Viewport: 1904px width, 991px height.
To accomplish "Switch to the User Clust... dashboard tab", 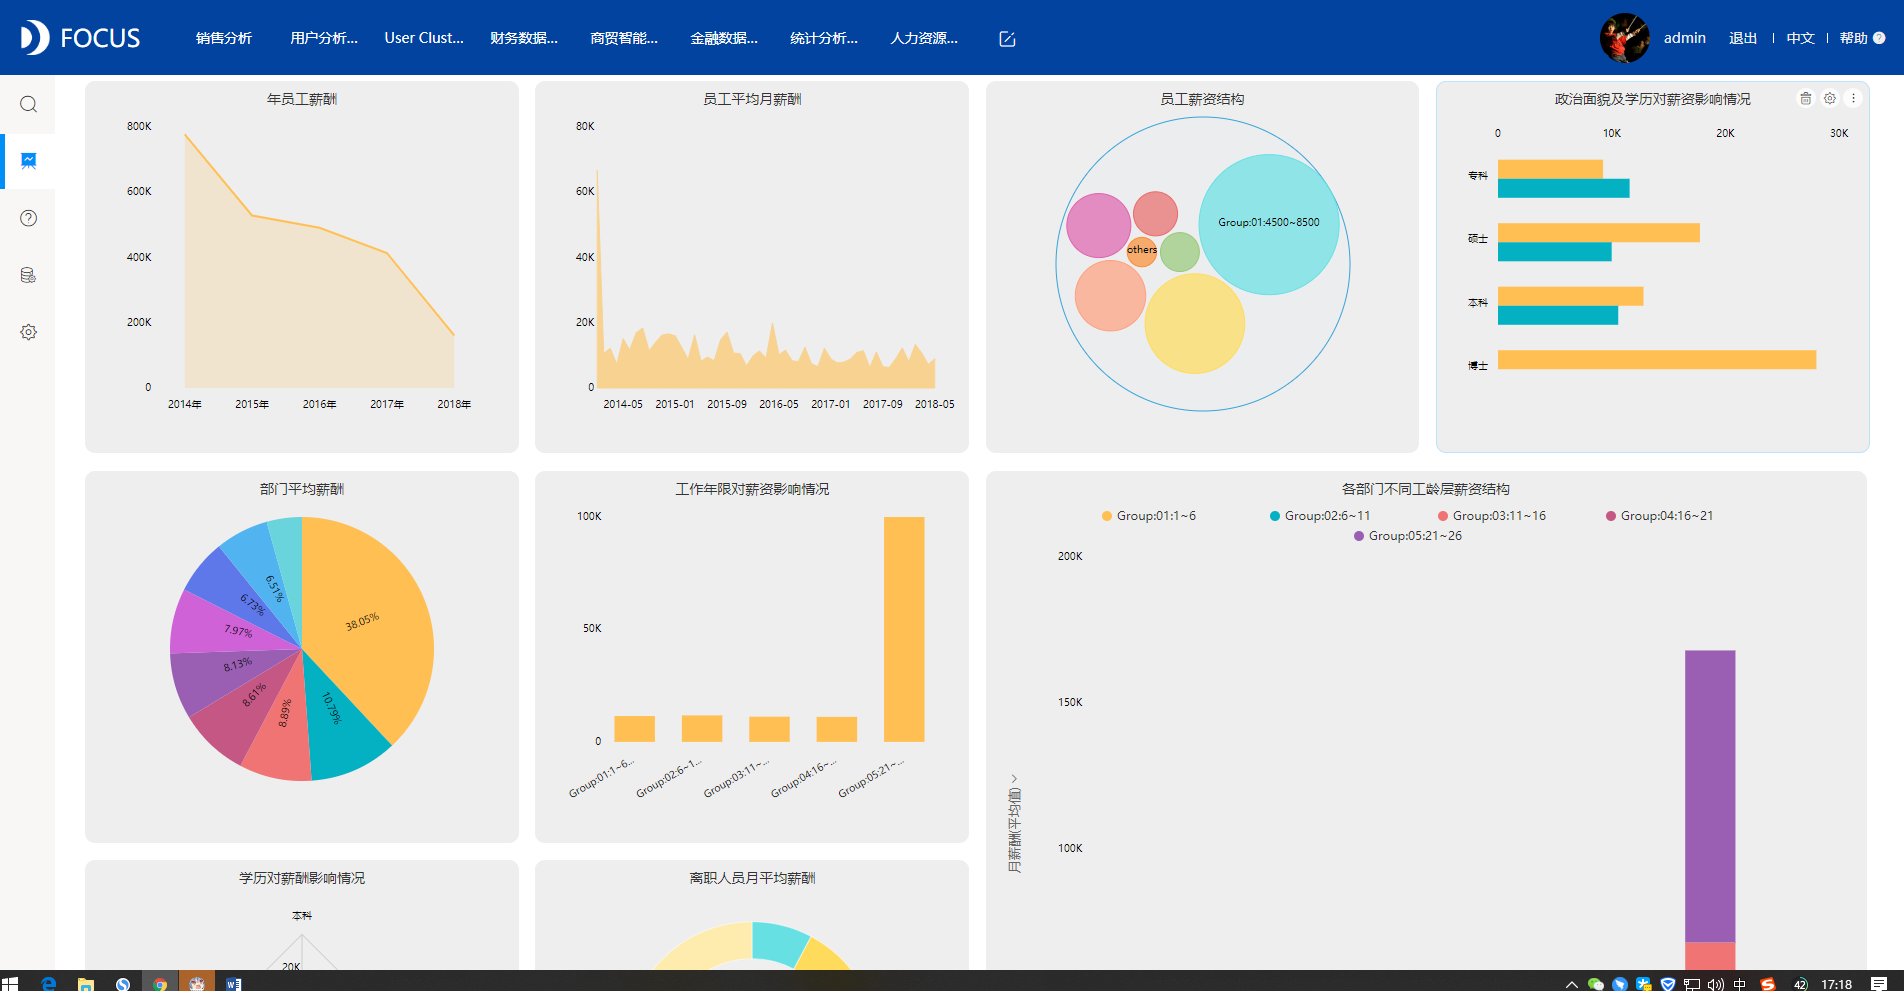I will pos(424,38).
